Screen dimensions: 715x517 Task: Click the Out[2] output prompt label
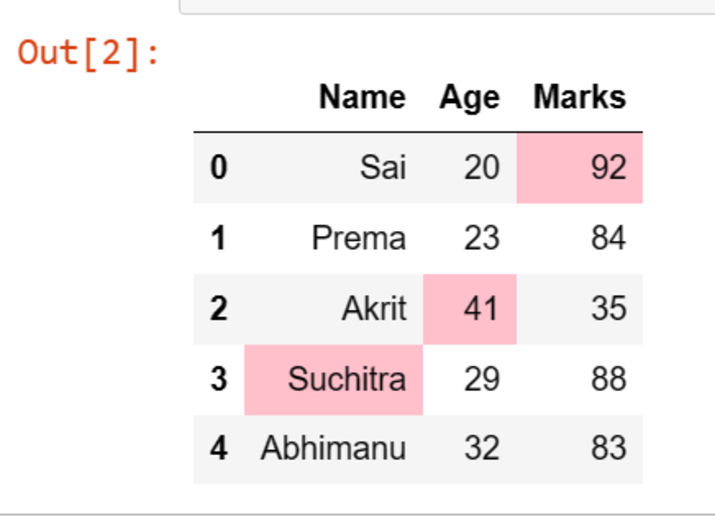coord(89,52)
